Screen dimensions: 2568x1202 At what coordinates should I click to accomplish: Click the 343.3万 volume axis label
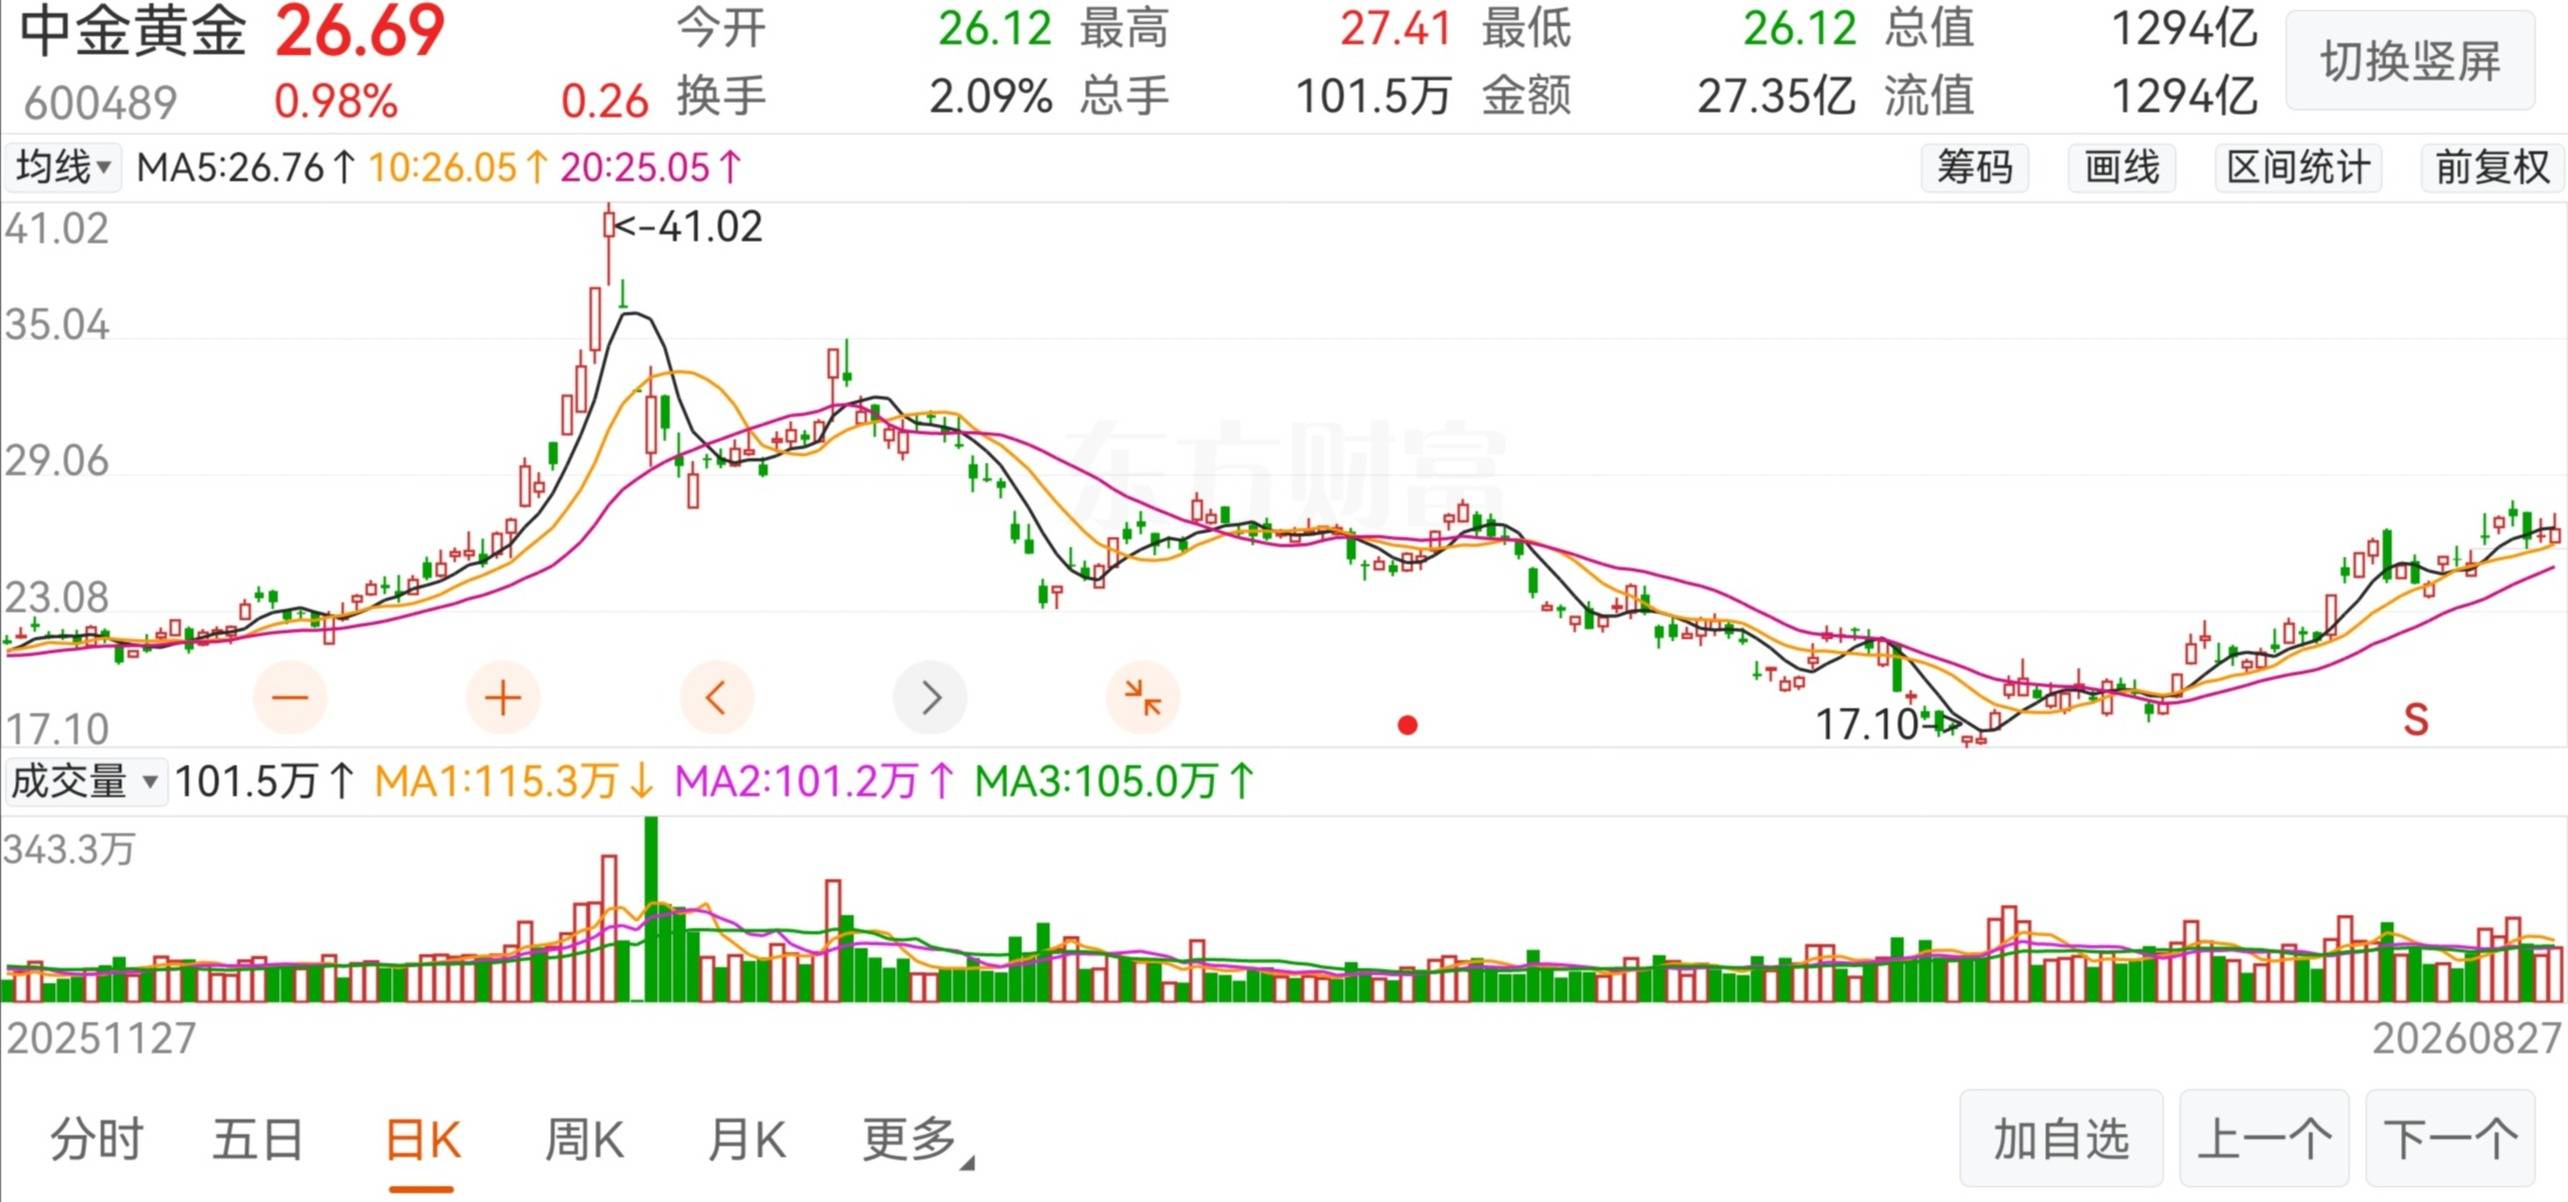(69, 849)
